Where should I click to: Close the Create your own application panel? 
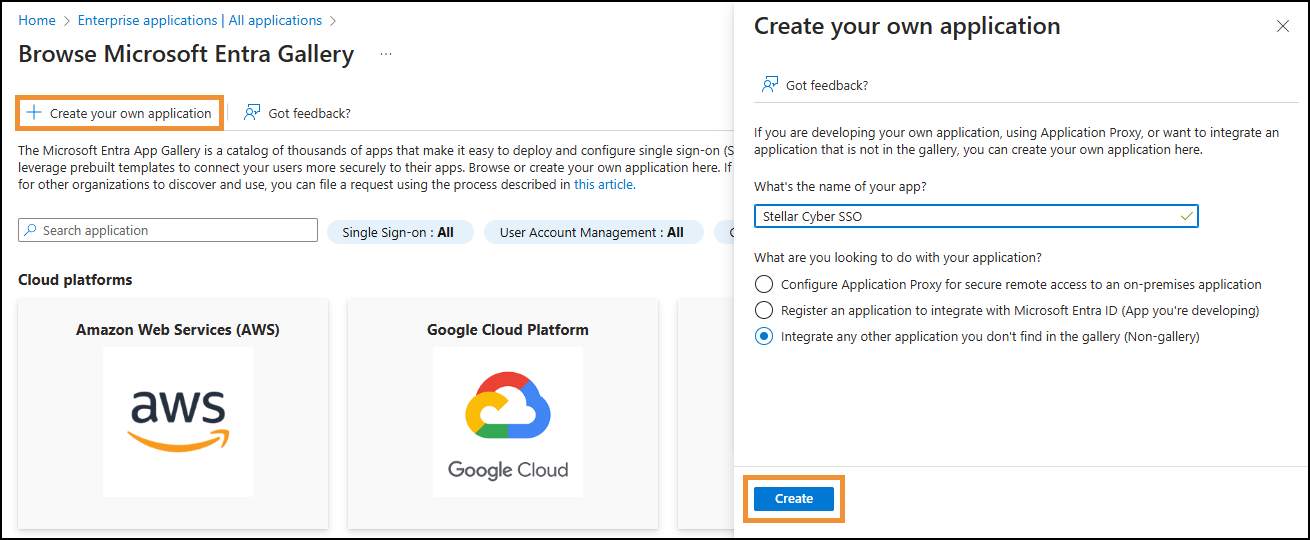pyautogui.click(x=1283, y=27)
